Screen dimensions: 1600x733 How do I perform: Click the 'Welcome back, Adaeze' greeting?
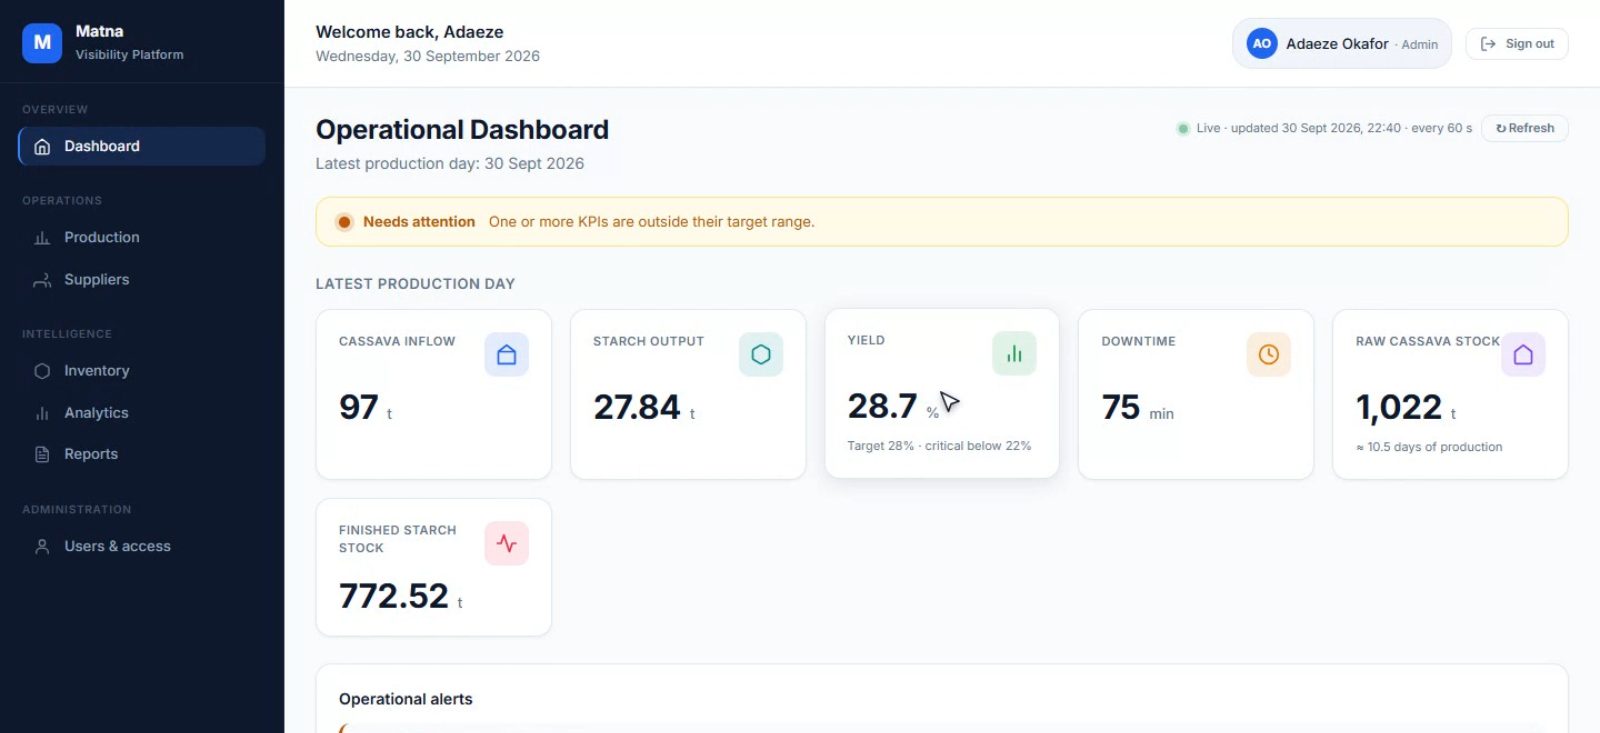pos(410,32)
